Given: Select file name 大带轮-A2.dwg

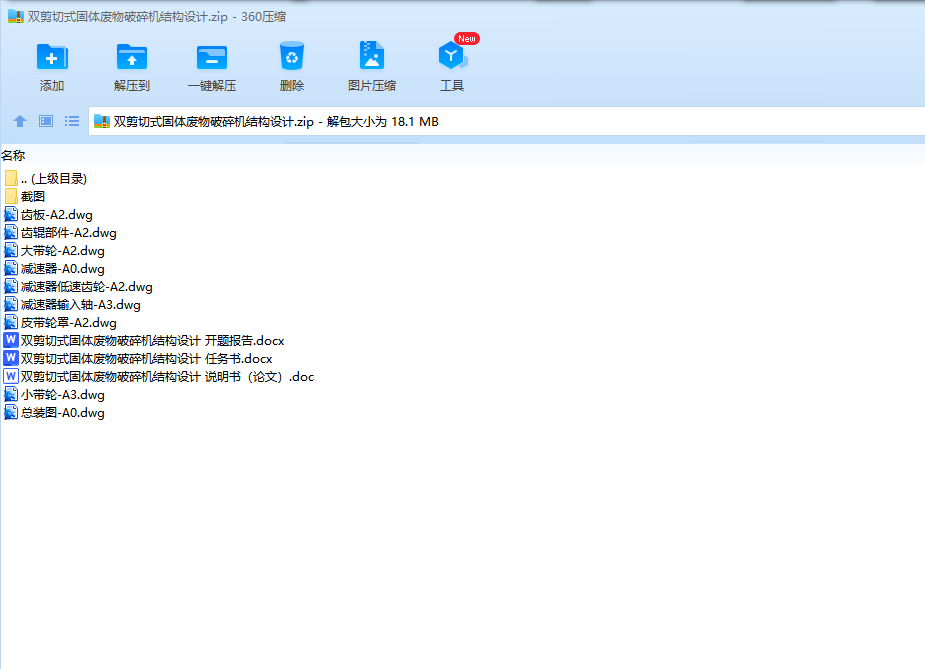Looking at the screenshot, I should click(63, 251).
